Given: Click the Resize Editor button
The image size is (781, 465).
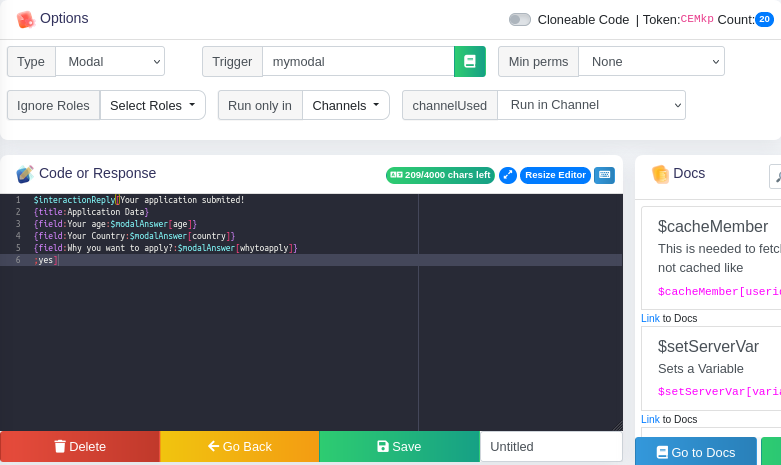Looking at the screenshot, I should [x=555, y=175].
